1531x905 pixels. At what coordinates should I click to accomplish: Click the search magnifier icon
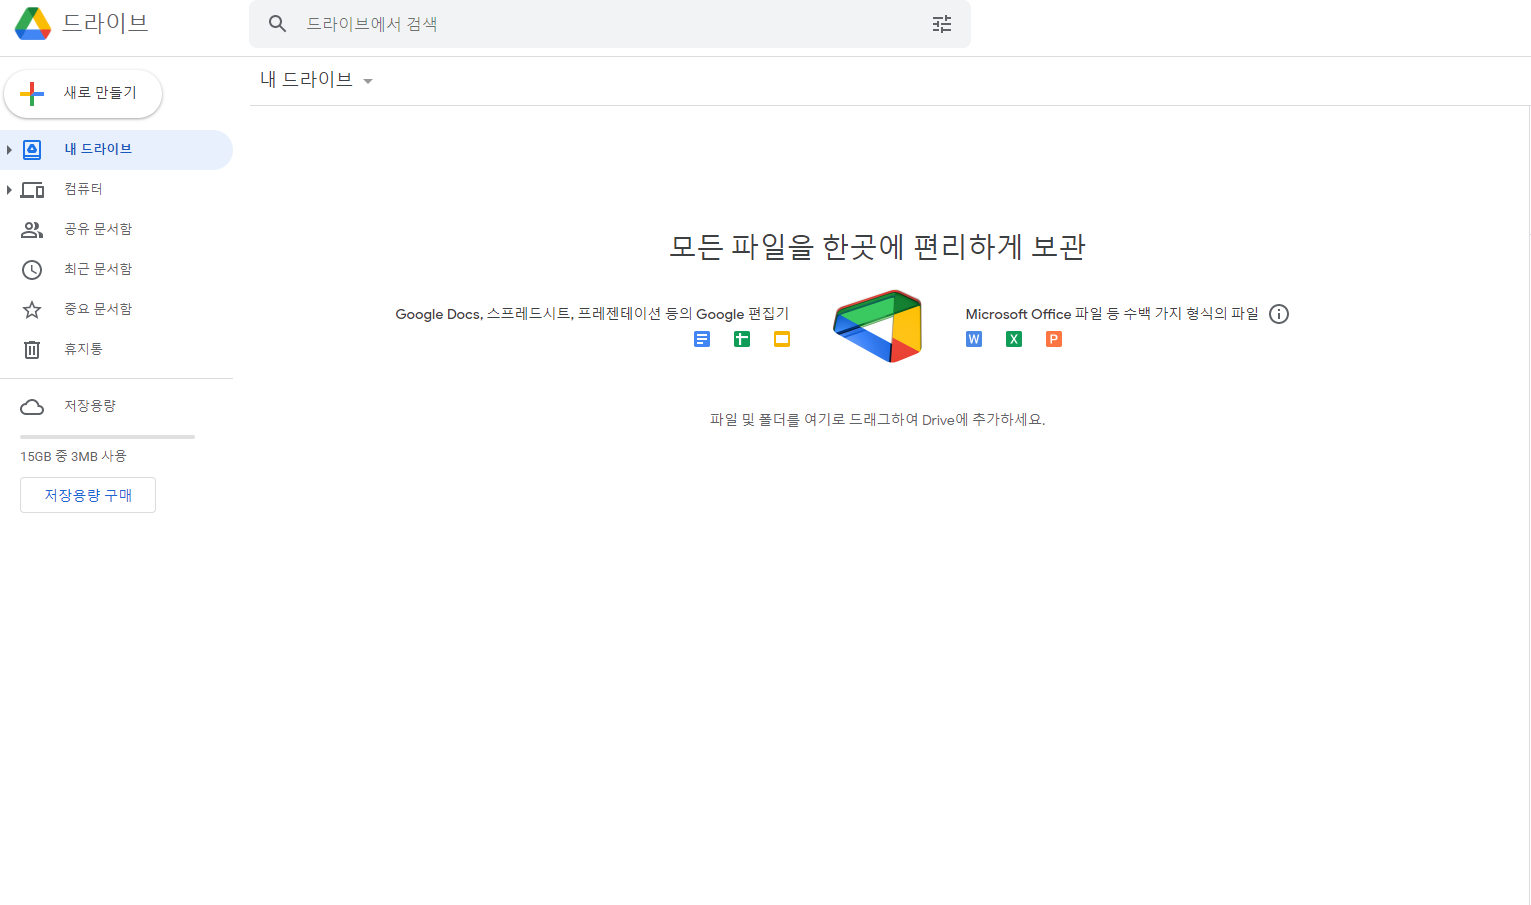click(278, 23)
